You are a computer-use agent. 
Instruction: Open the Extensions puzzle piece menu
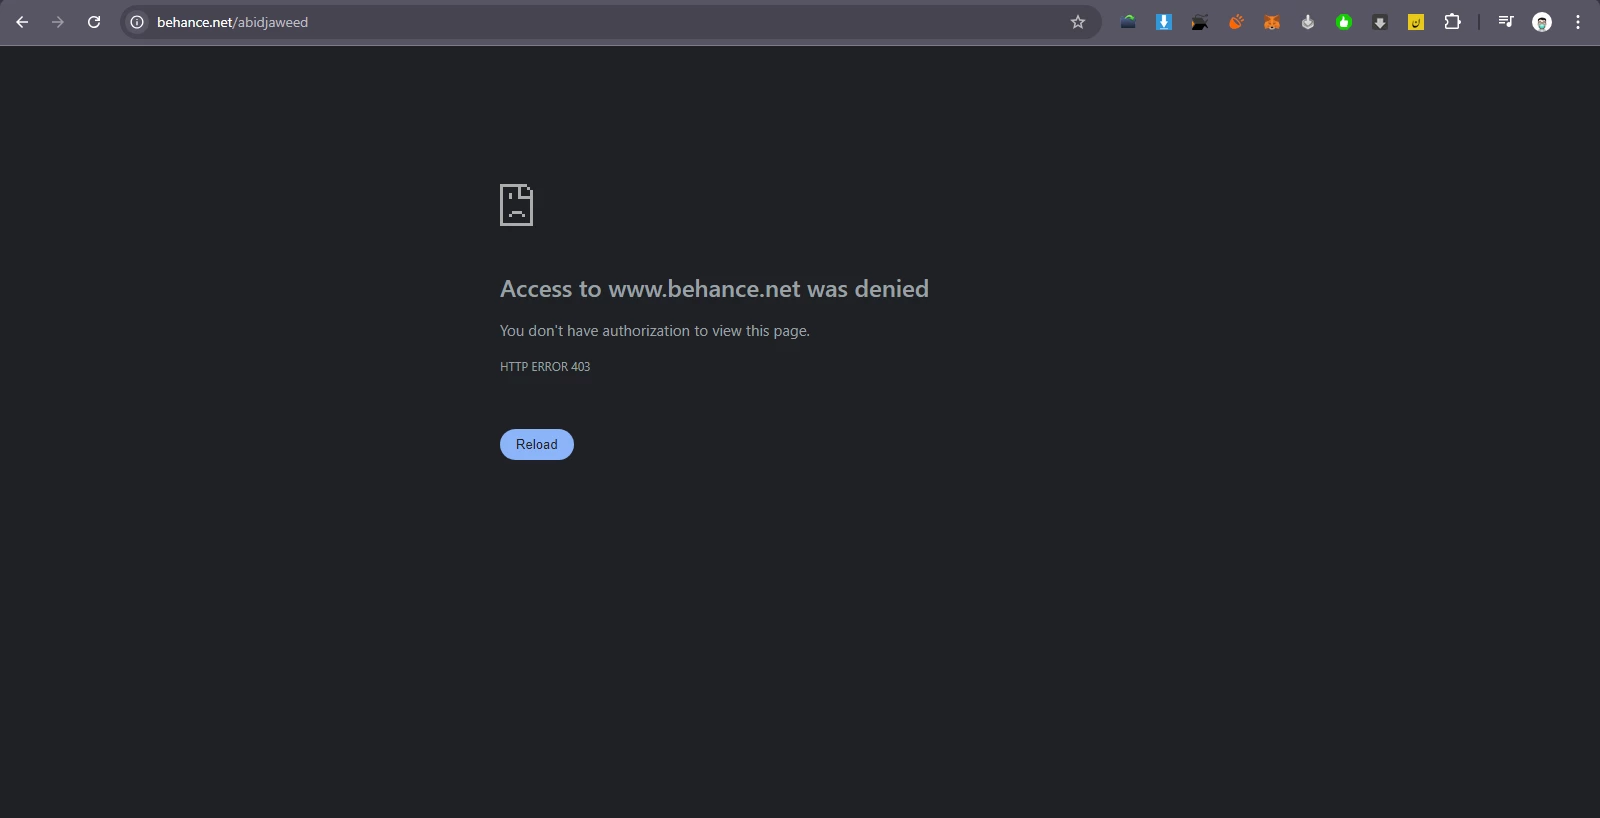pyautogui.click(x=1453, y=22)
